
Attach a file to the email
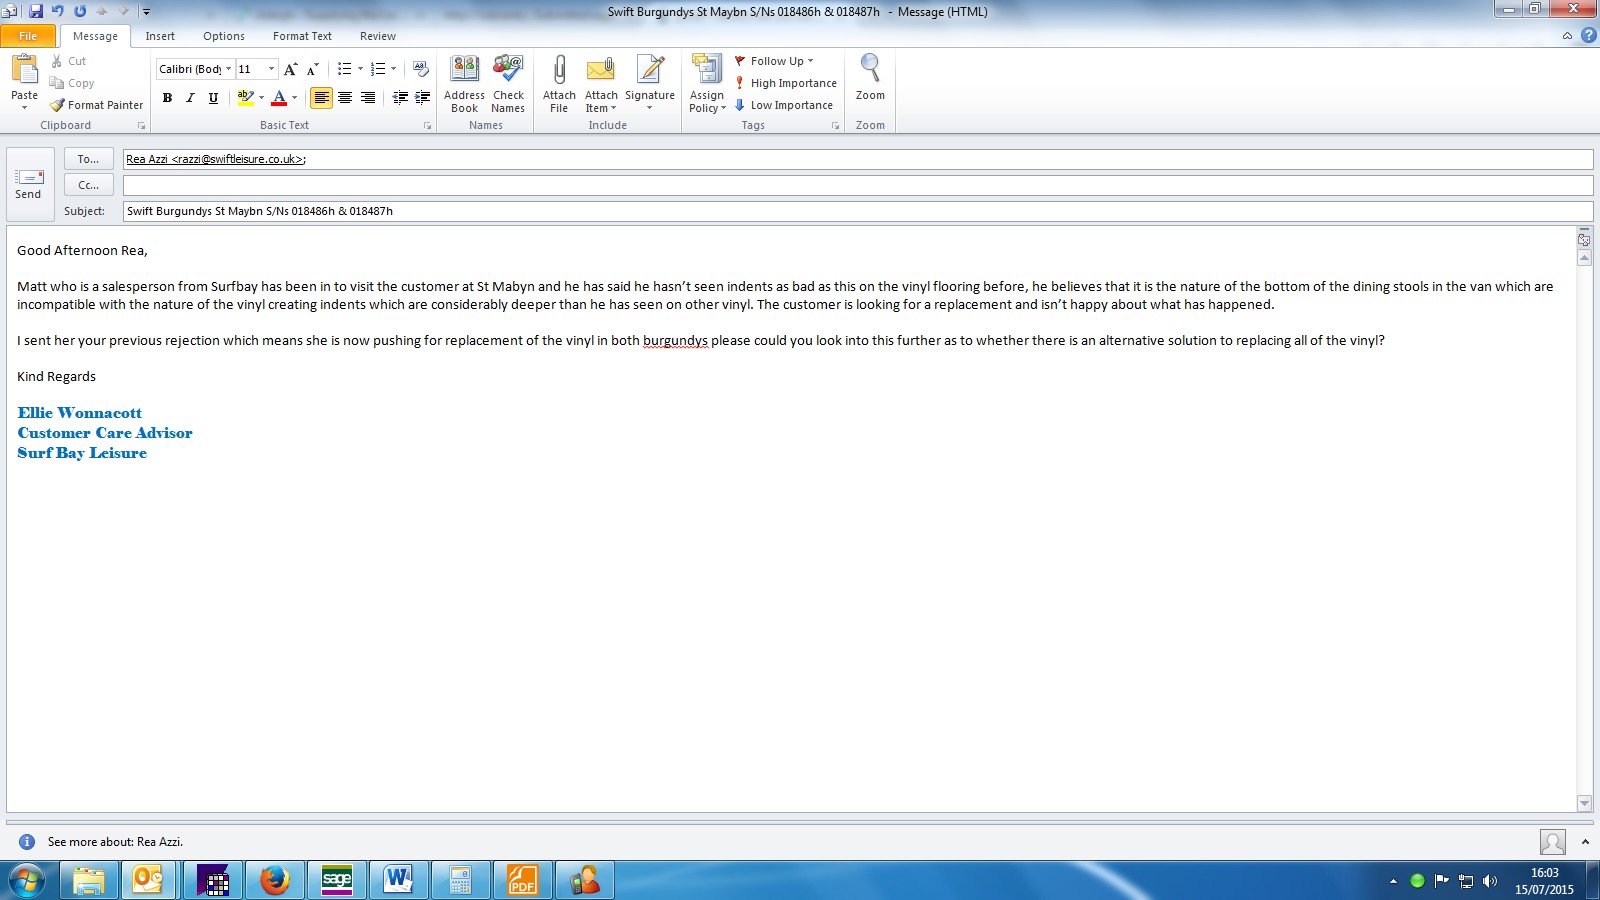[x=559, y=84]
